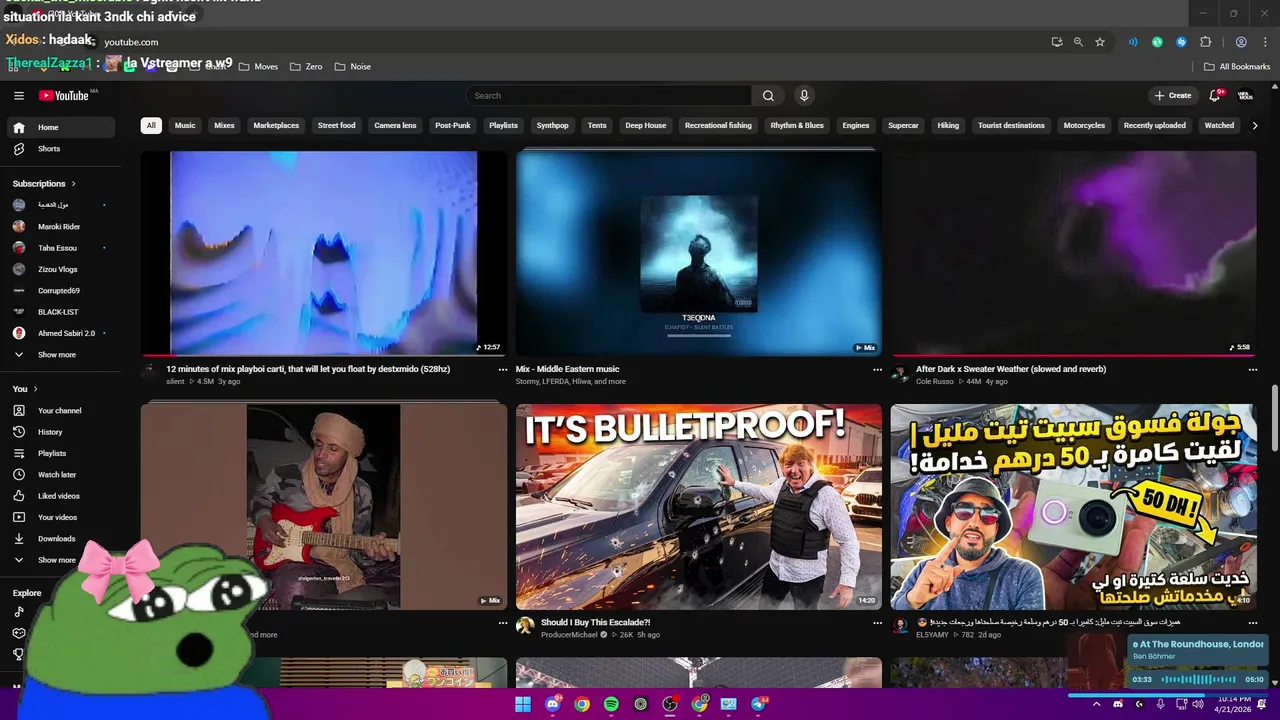Viewport: 1280px width, 720px height.
Task: Open Maroki Rider subscription channel
Action: 58,227
